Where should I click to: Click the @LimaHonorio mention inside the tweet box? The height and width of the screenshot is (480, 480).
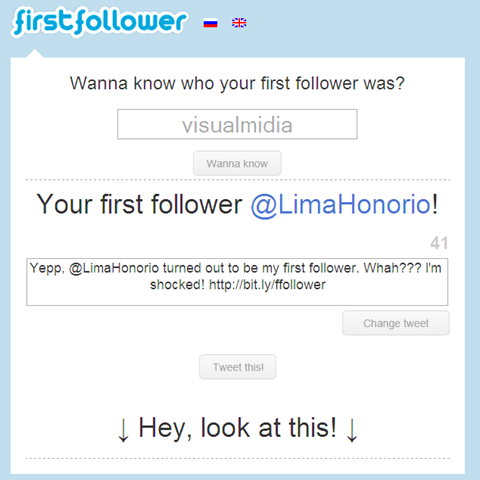114,268
